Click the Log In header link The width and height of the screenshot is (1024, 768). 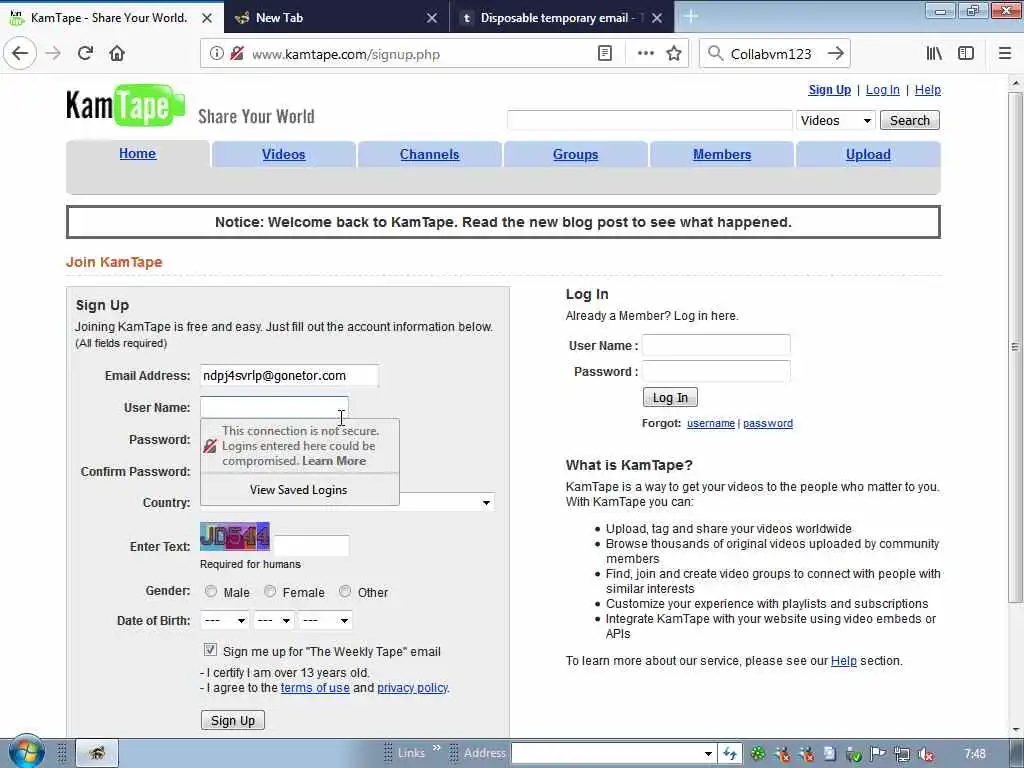pos(882,89)
